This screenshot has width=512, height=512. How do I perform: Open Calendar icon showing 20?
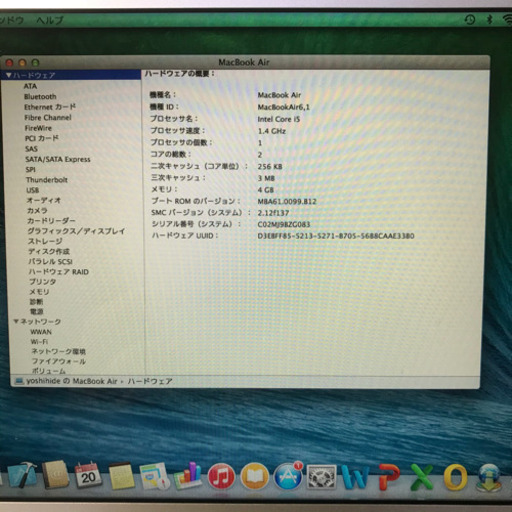pos(88,475)
